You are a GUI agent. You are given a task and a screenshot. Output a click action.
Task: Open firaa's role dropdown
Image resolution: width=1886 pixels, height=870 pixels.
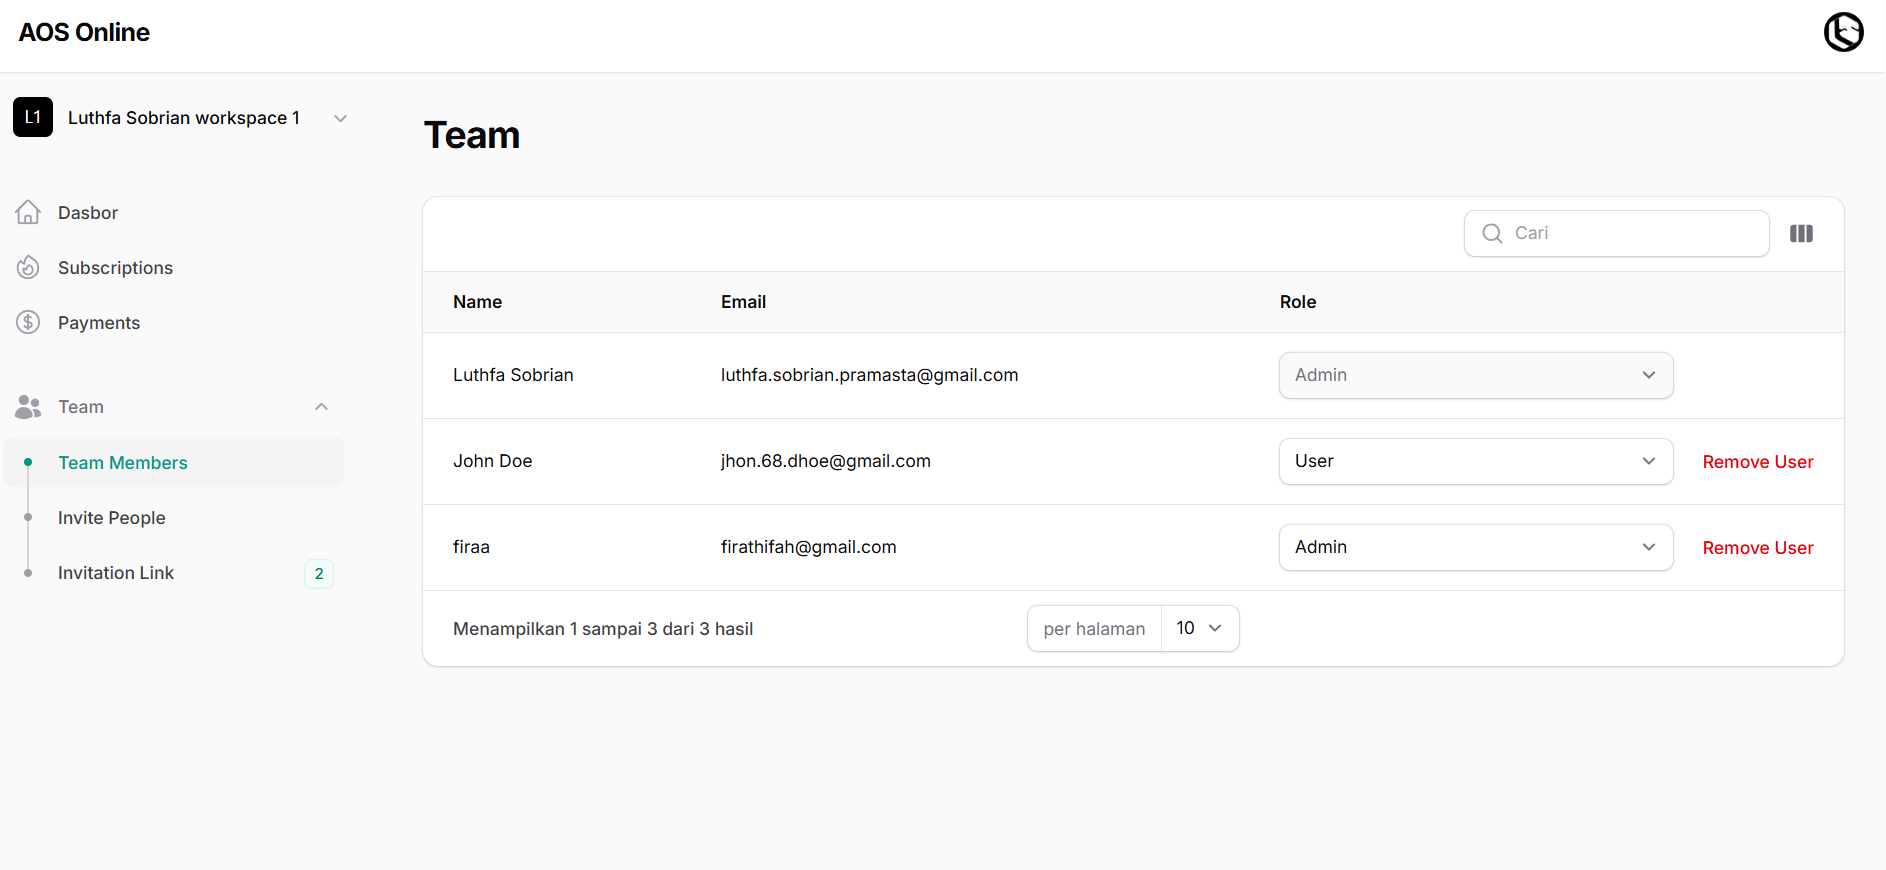click(1475, 547)
